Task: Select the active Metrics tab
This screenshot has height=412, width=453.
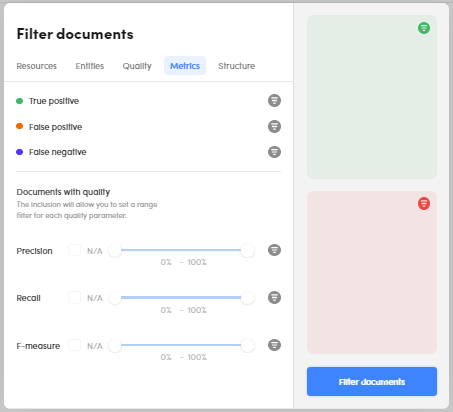Action: tap(185, 66)
